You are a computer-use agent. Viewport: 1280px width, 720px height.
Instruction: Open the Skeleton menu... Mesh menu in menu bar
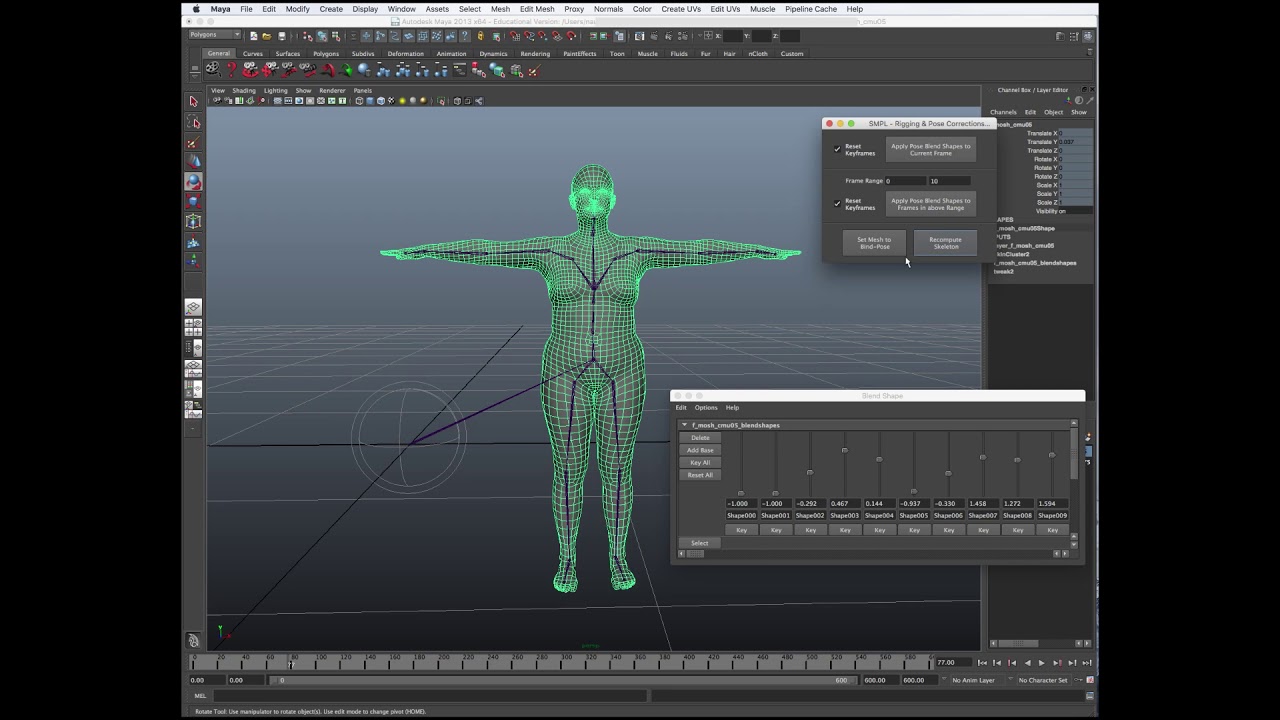500,9
